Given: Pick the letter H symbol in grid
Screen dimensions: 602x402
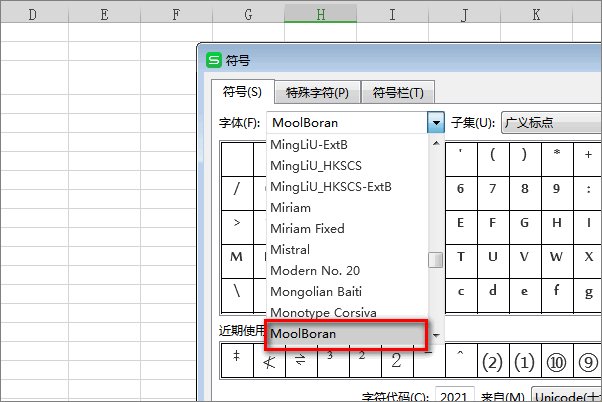Looking at the screenshot, I should coord(557,227).
